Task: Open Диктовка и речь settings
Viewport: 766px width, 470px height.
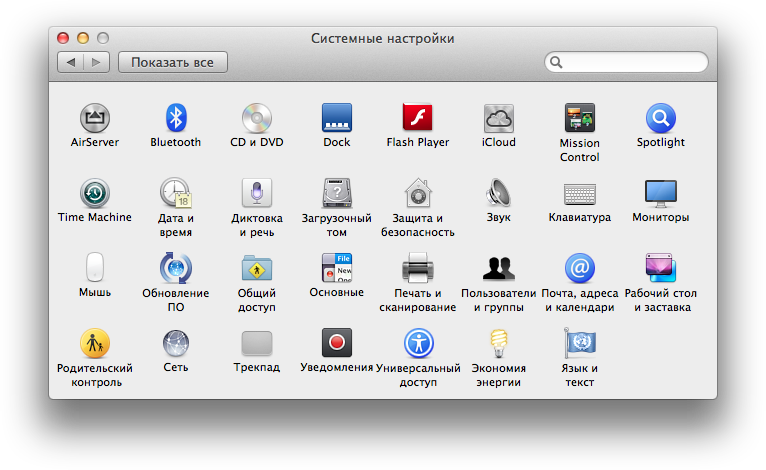Action: coord(256,193)
